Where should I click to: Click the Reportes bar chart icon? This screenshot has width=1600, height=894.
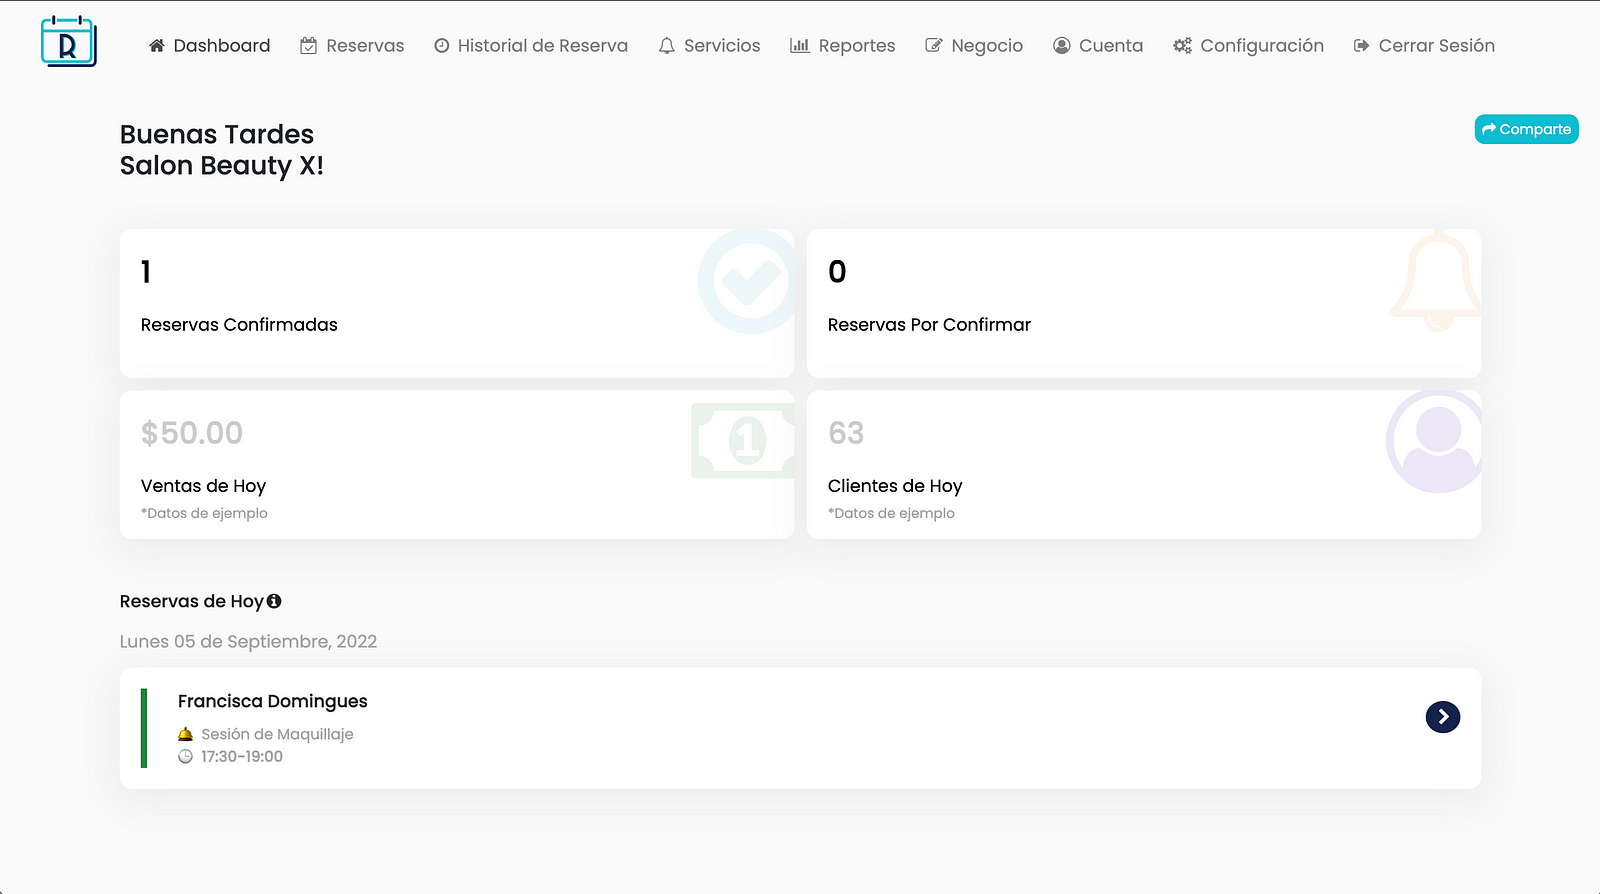coord(799,45)
